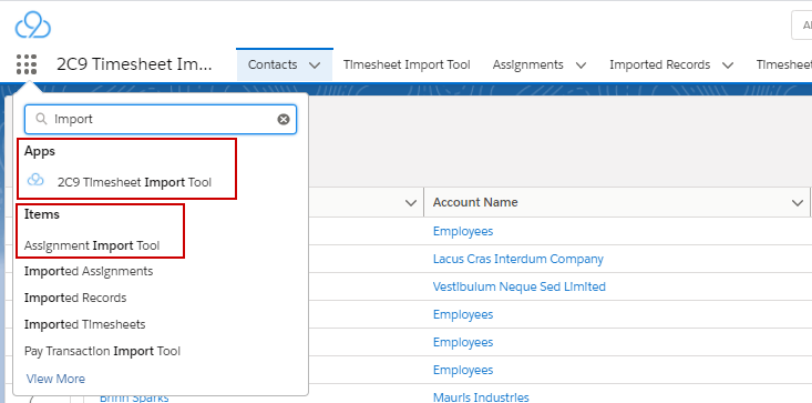Open Imported Timesheets item
The width and height of the screenshot is (812, 403).
(84, 324)
